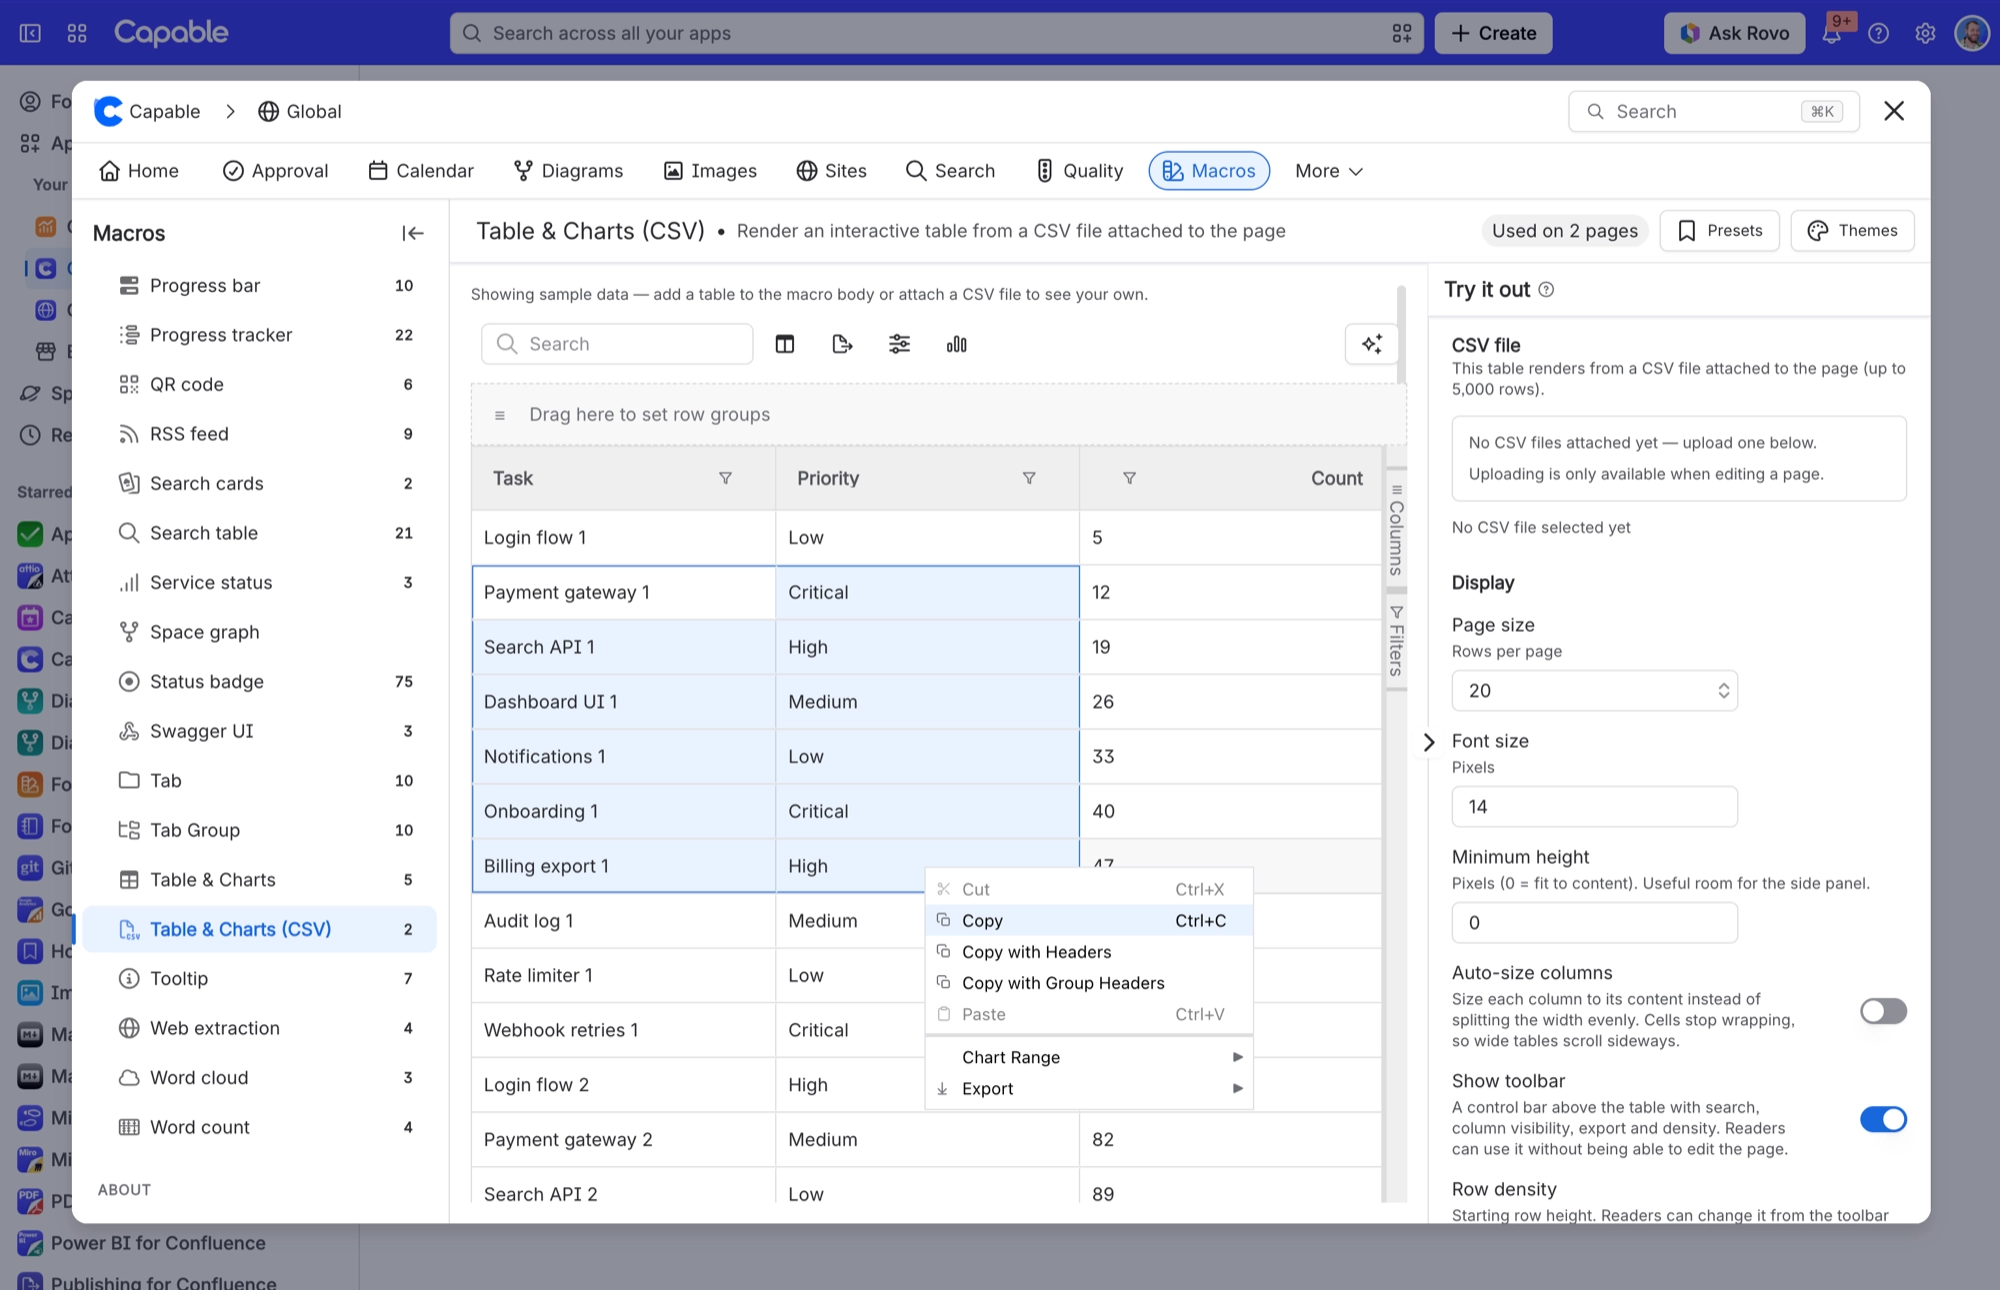Close the Capable dialog
This screenshot has width=2000, height=1290.
tap(1894, 111)
